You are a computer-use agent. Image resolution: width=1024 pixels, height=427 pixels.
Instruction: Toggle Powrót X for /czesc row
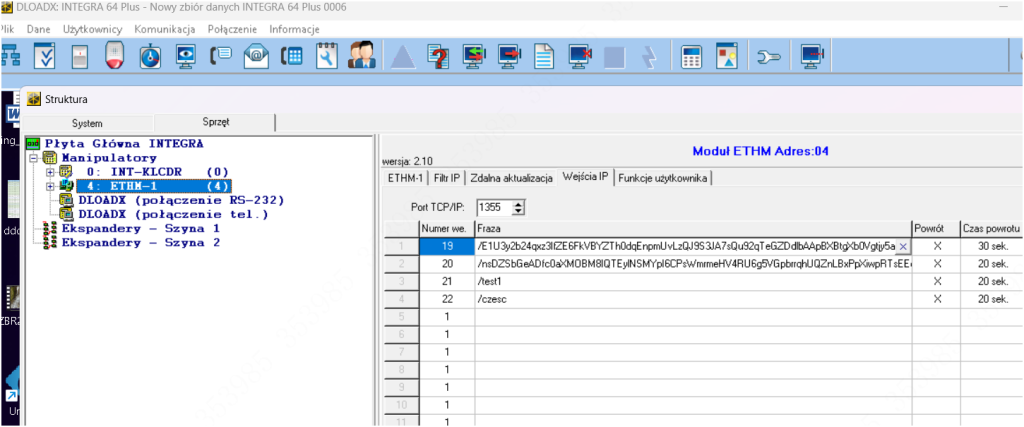pos(936,299)
